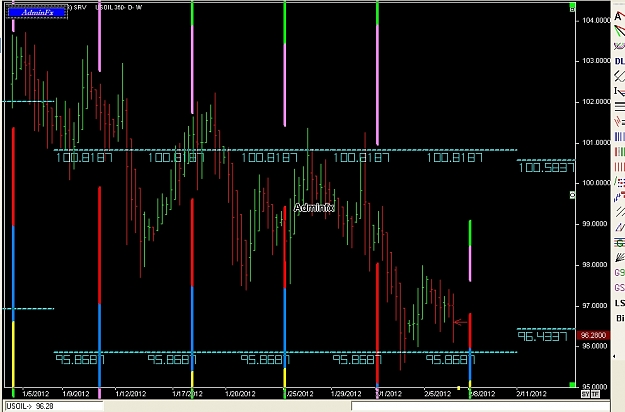The image size is (625, 412).
Task: Select the text label 'A' drawing tool
Action: point(619,16)
